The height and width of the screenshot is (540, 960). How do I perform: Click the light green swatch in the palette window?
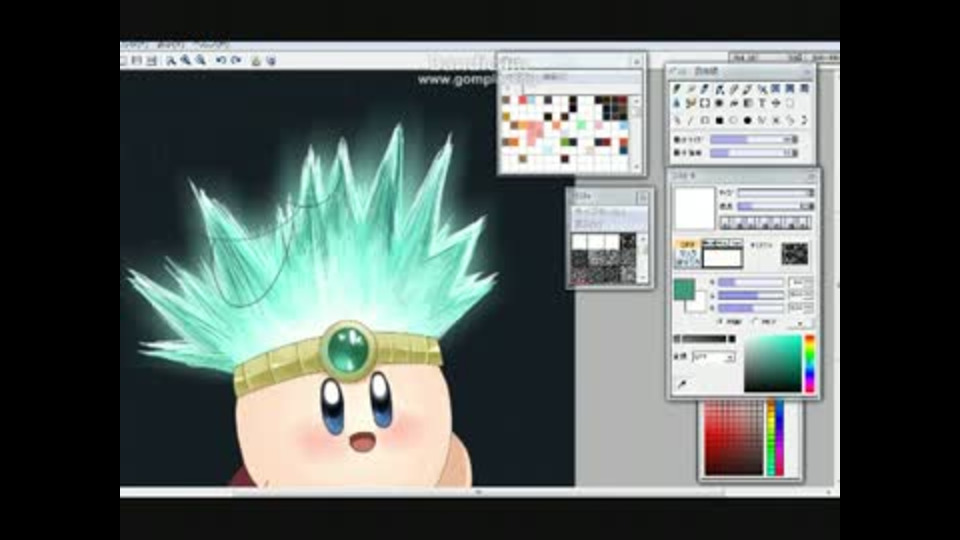click(581, 125)
